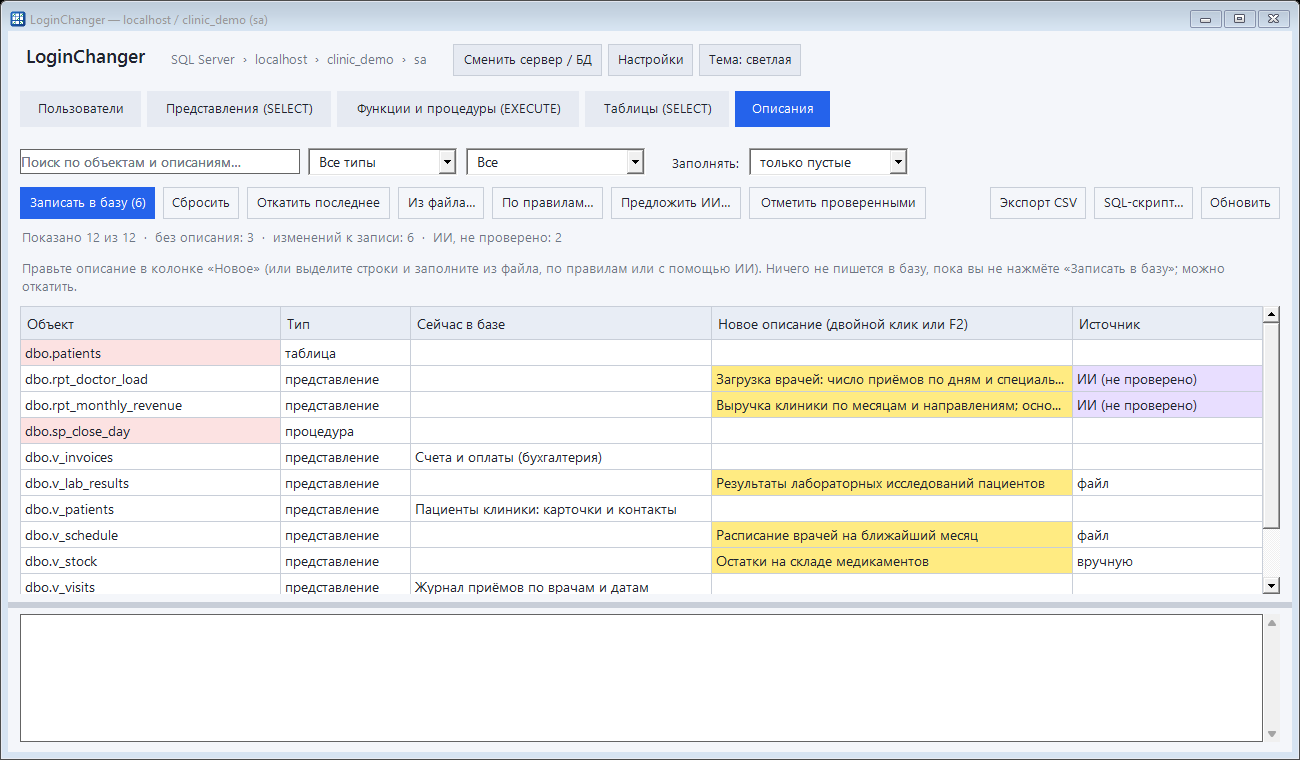Open Настройки
Image resolution: width=1300 pixels, height=760 pixels.
pyautogui.click(x=650, y=60)
